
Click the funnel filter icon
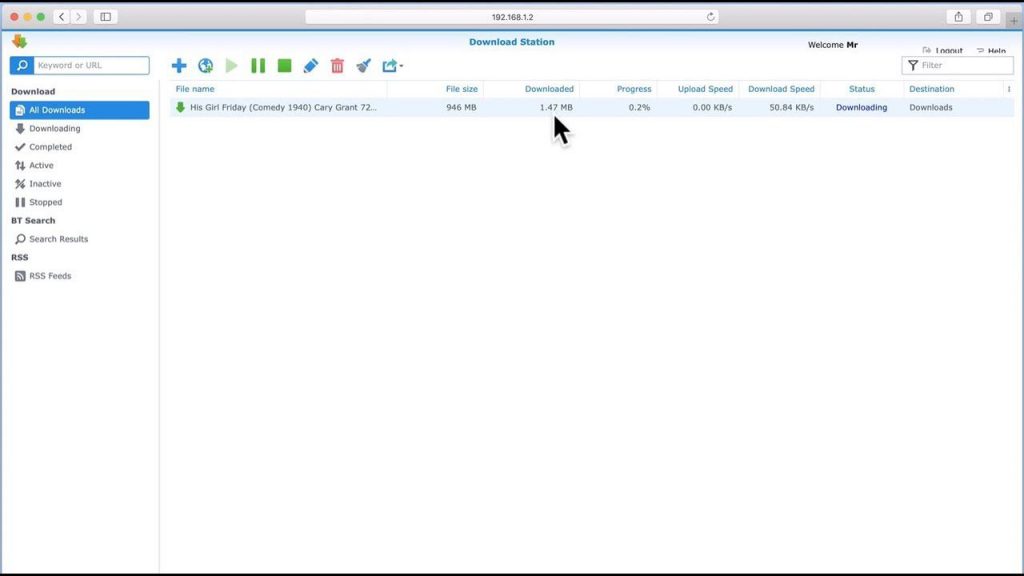(x=913, y=65)
